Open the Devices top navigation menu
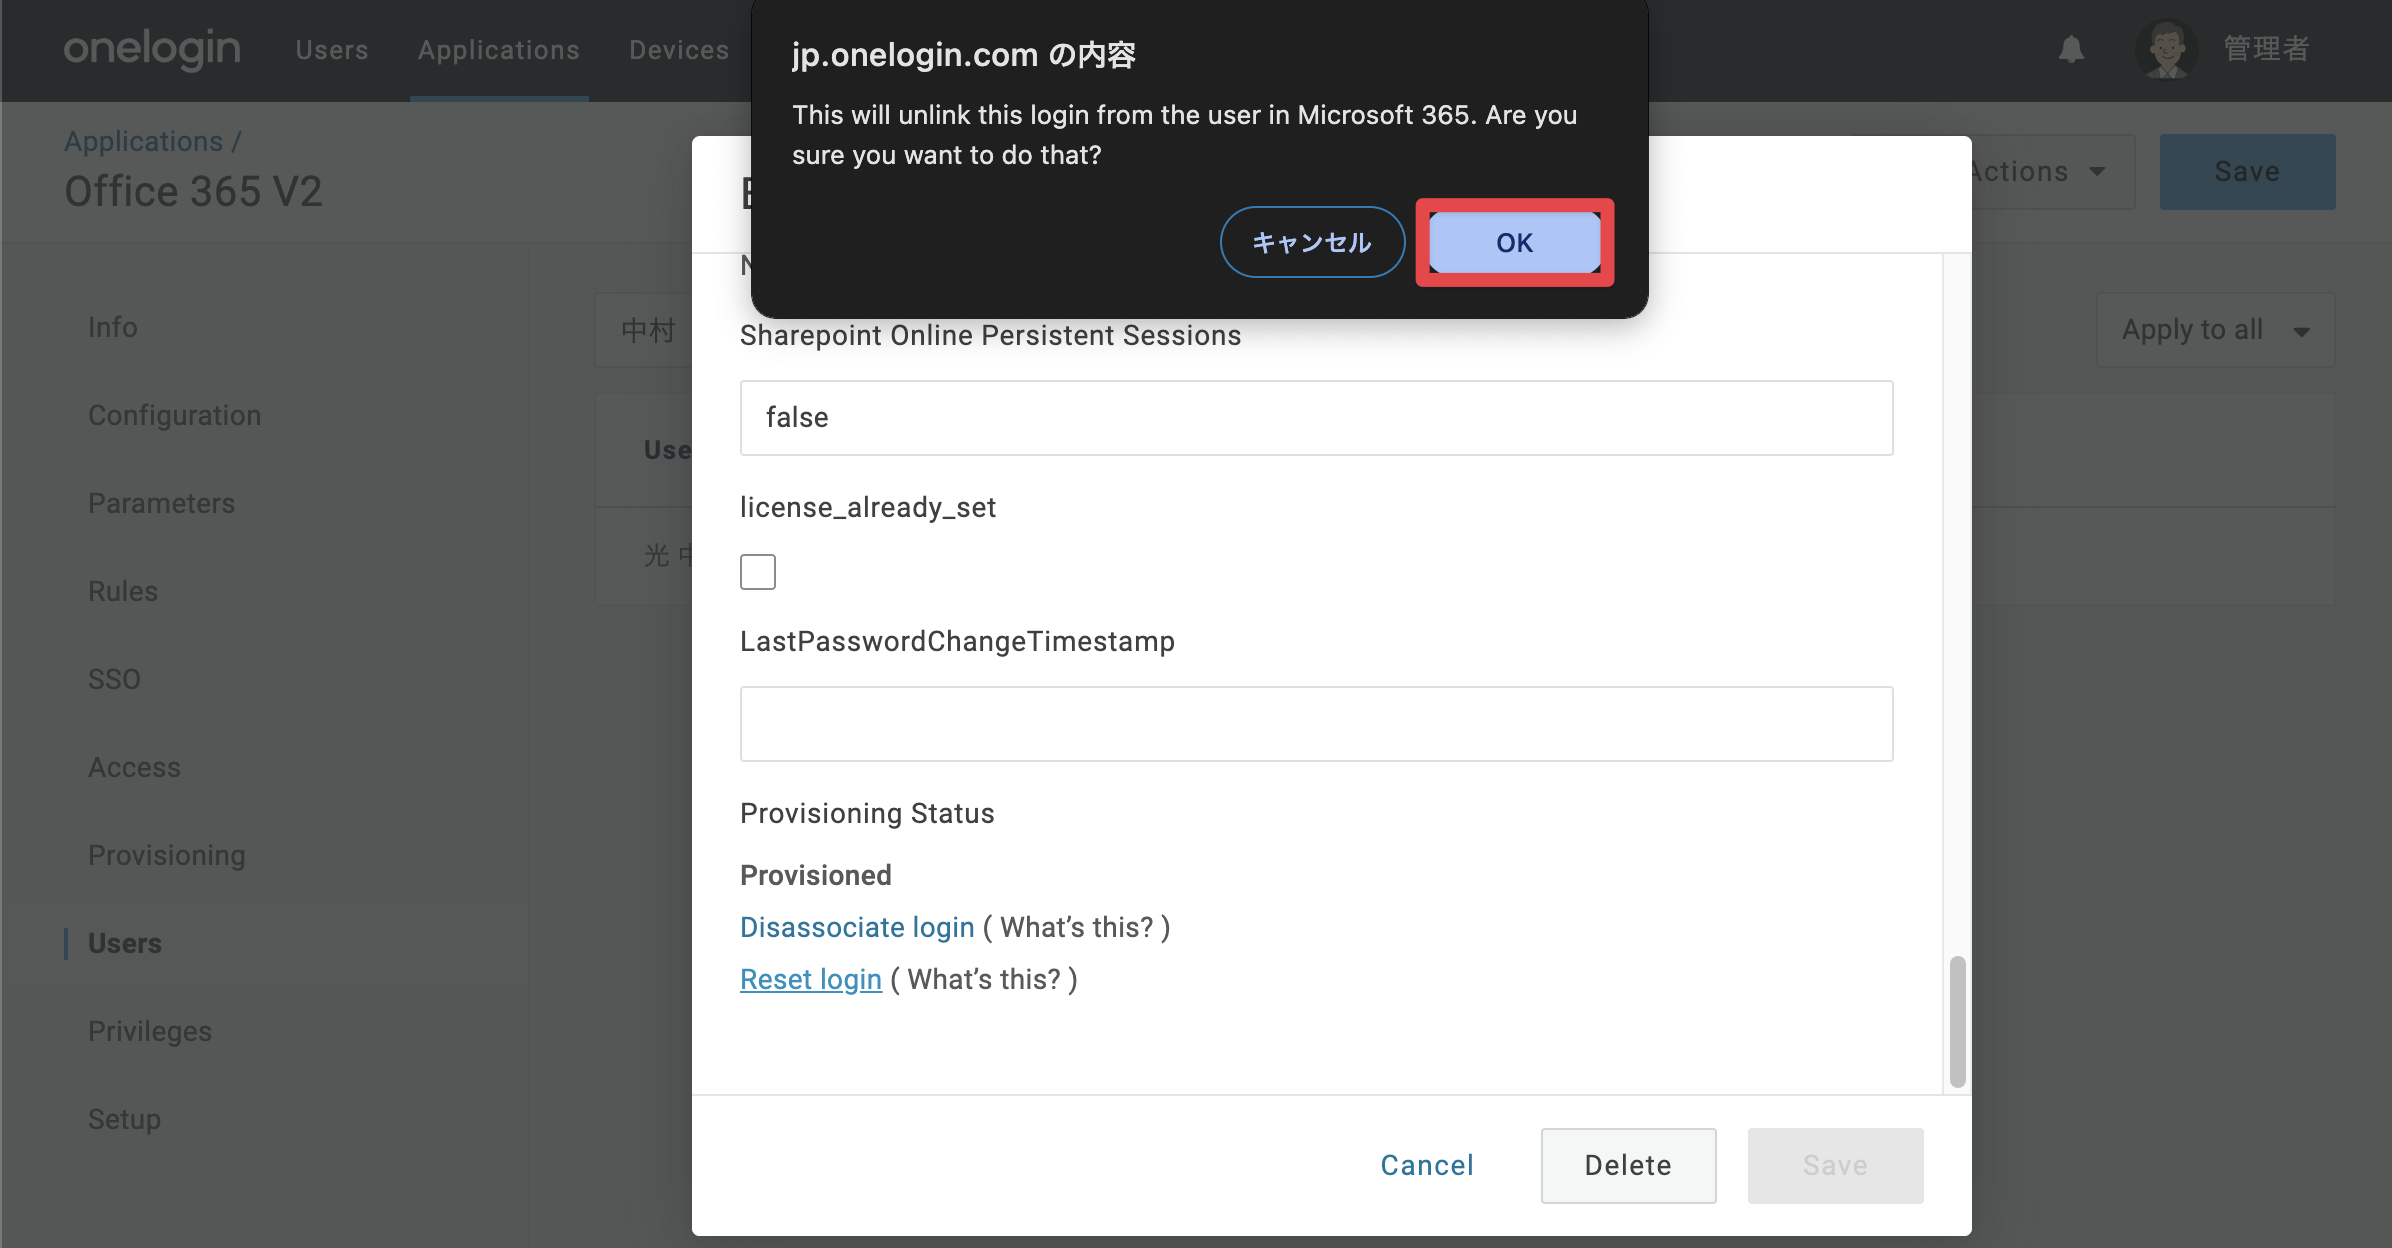Image resolution: width=2392 pixels, height=1248 pixels. (x=679, y=50)
